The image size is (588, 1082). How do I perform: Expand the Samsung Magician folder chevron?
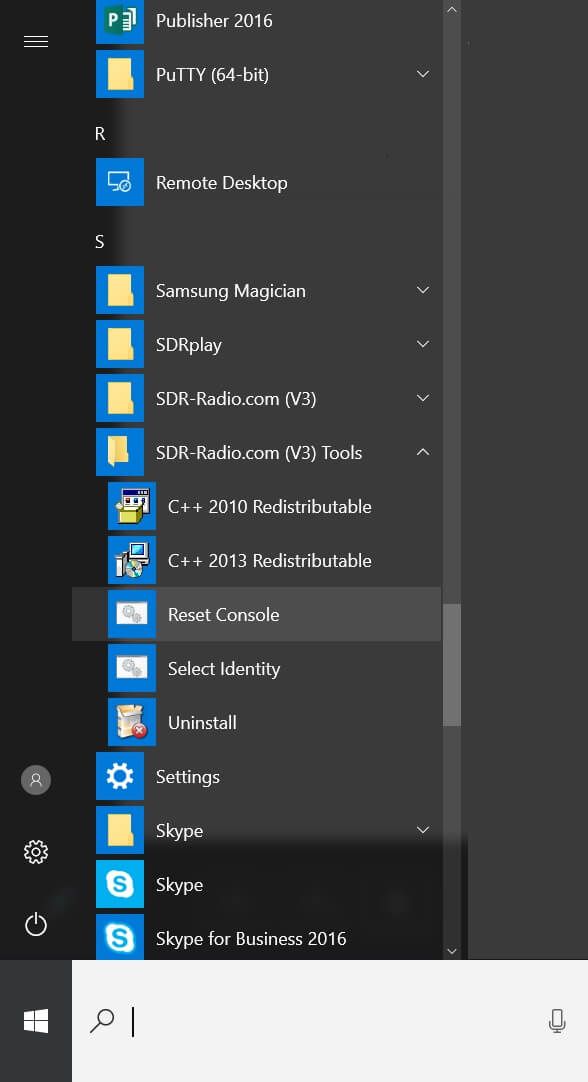click(x=423, y=290)
